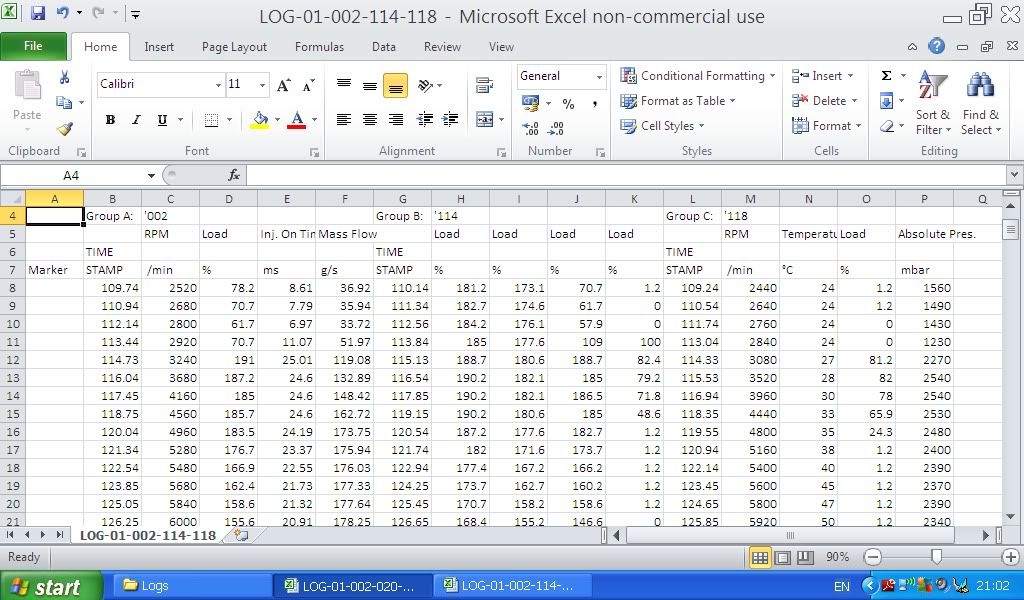Click the Sort & Filter button
The width and height of the screenshot is (1024, 600).
click(x=933, y=102)
